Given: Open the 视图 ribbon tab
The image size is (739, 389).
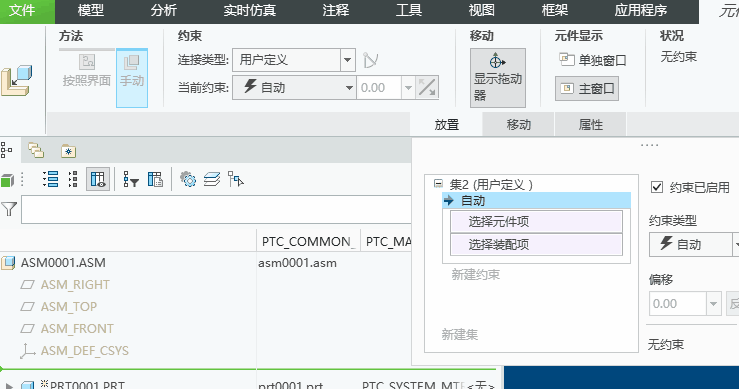Looking at the screenshot, I should point(481,10).
